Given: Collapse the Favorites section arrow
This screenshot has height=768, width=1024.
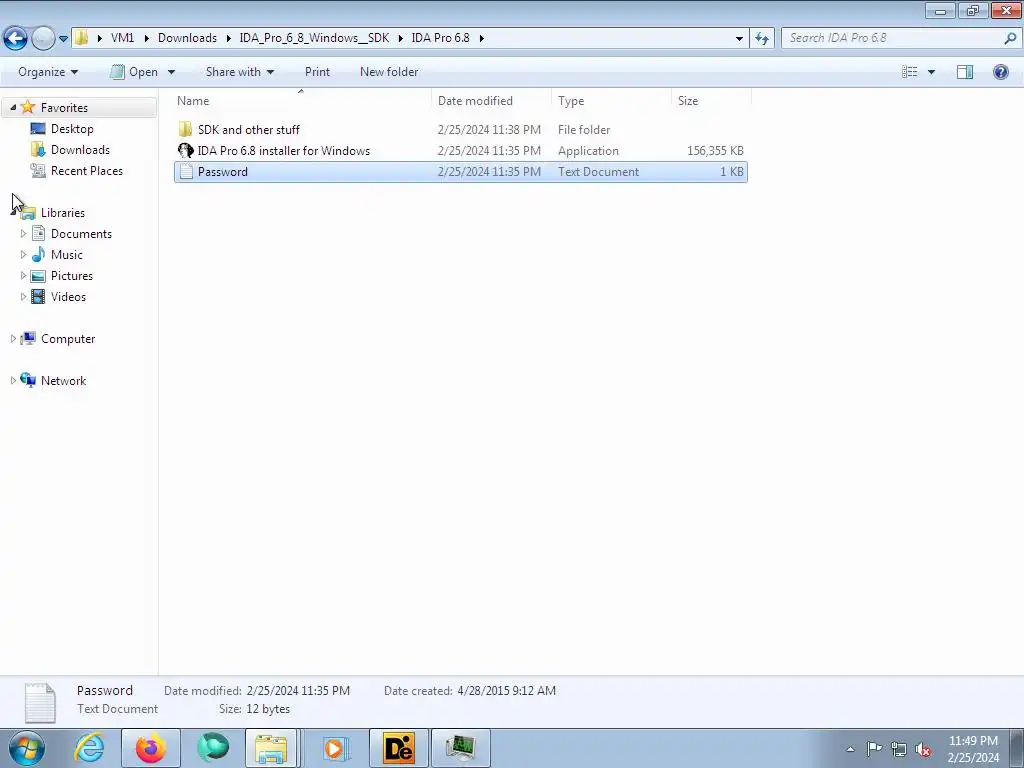Looking at the screenshot, I should point(13,107).
